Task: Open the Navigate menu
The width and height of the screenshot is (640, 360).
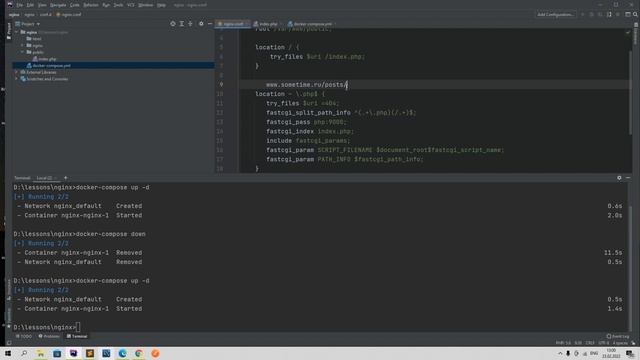Action: 58,5
